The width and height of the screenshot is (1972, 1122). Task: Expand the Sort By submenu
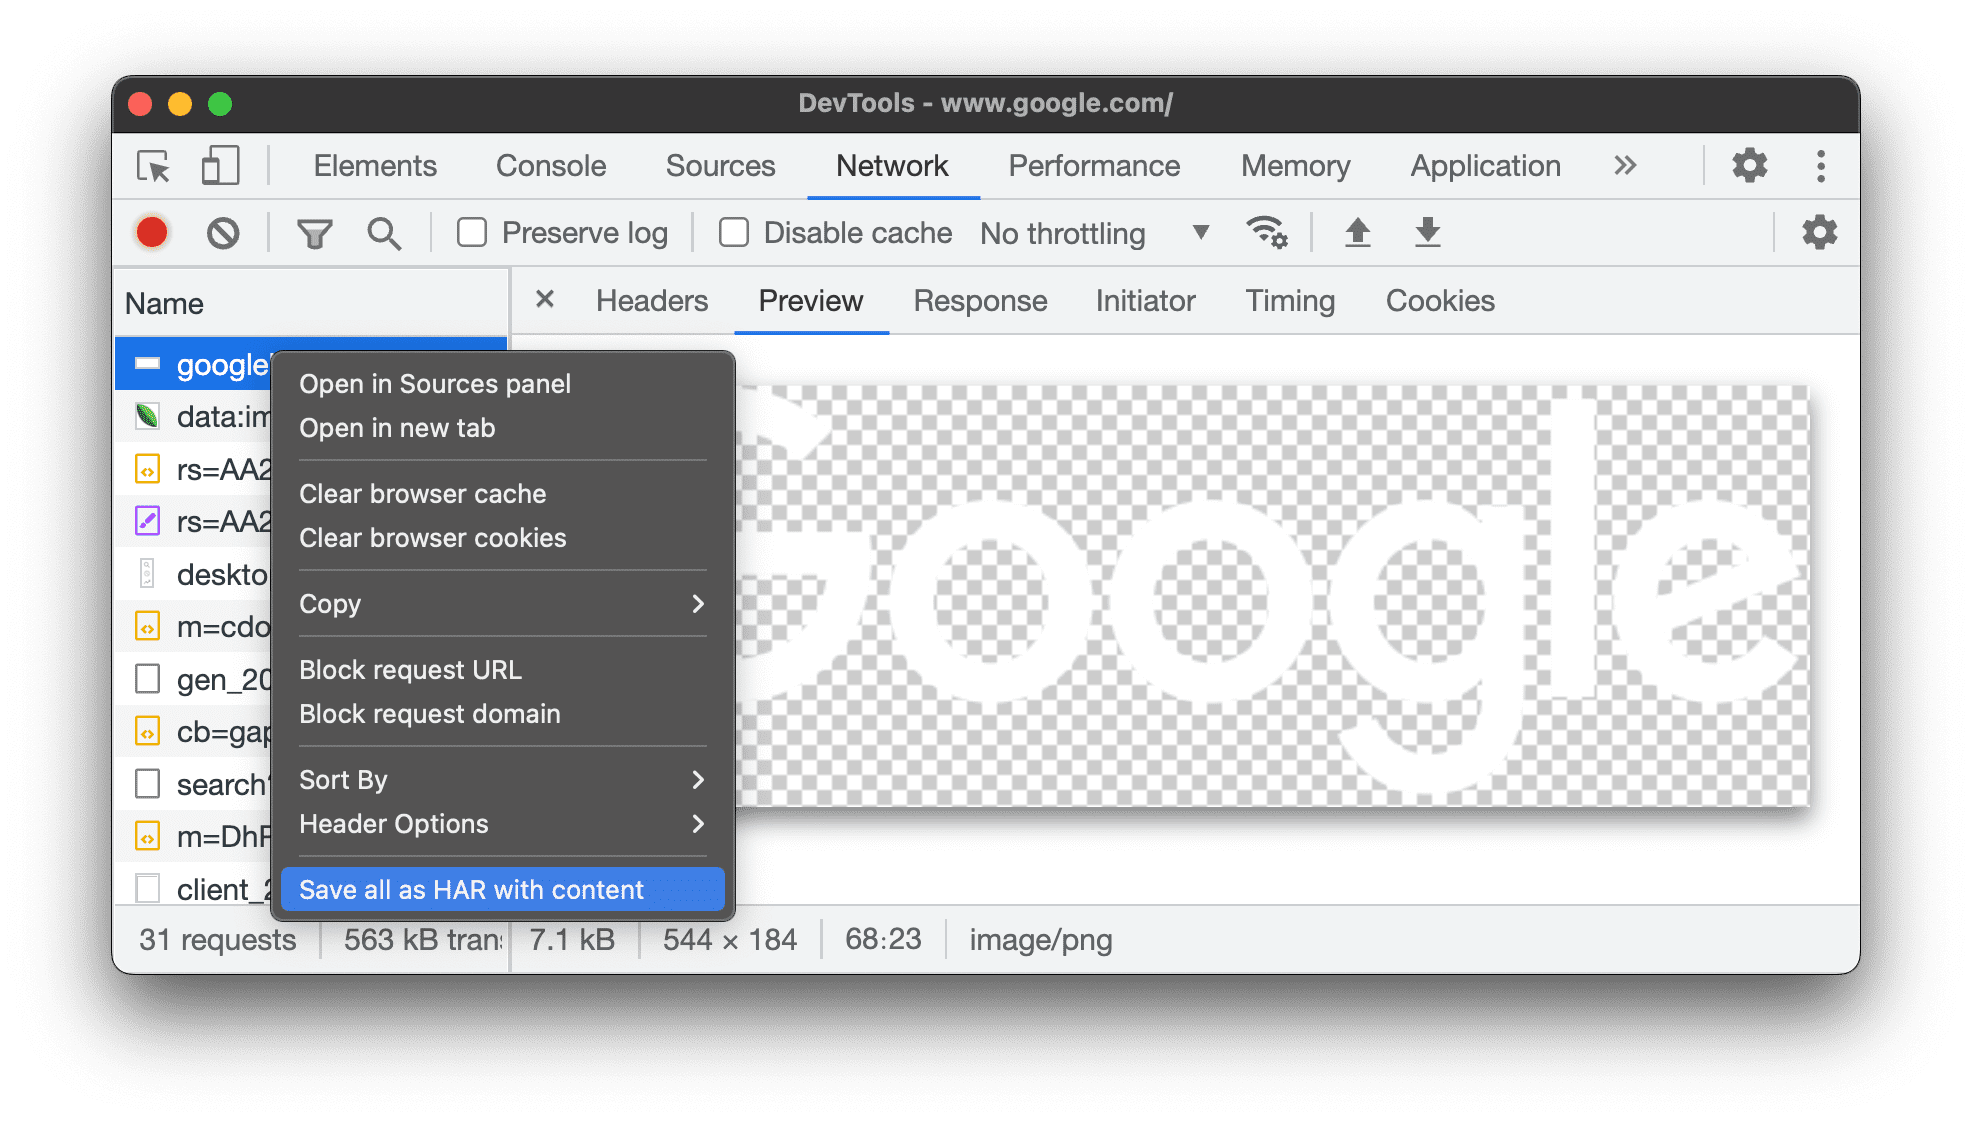(x=501, y=778)
